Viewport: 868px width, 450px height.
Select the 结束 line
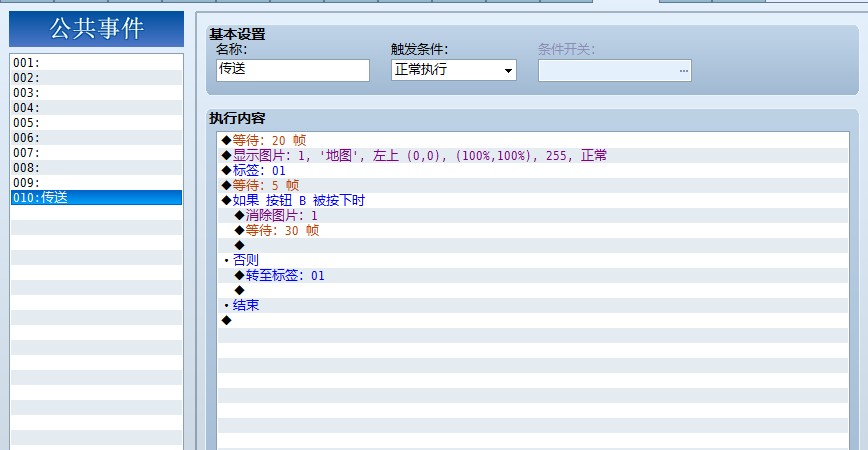(533, 305)
